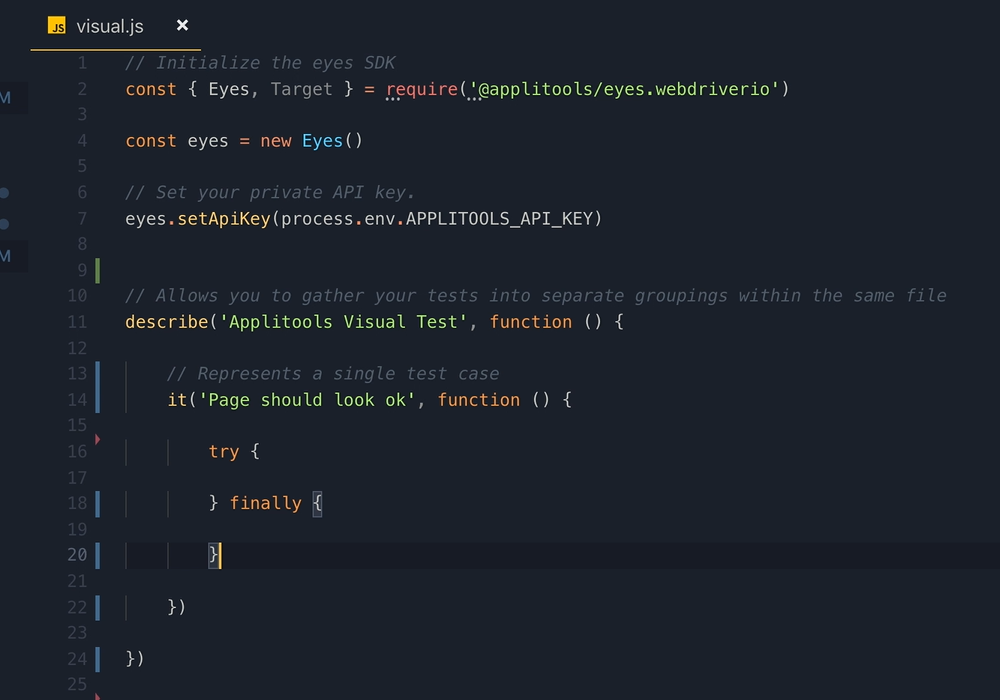Select the visual.js editor tab
The width and height of the screenshot is (1000, 700).
[x=110, y=26]
